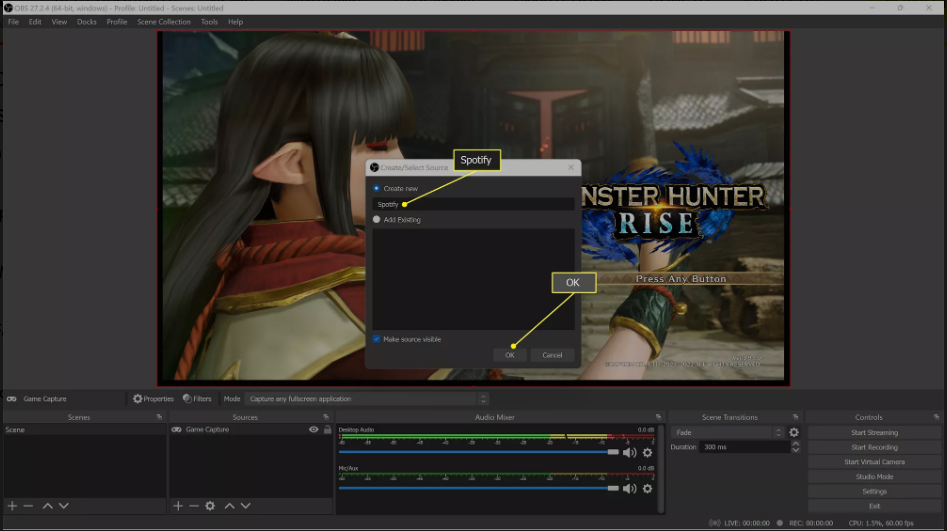This screenshot has width=947, height=531.
Task: Open the Fade transition dropdown
Action: 727,433
